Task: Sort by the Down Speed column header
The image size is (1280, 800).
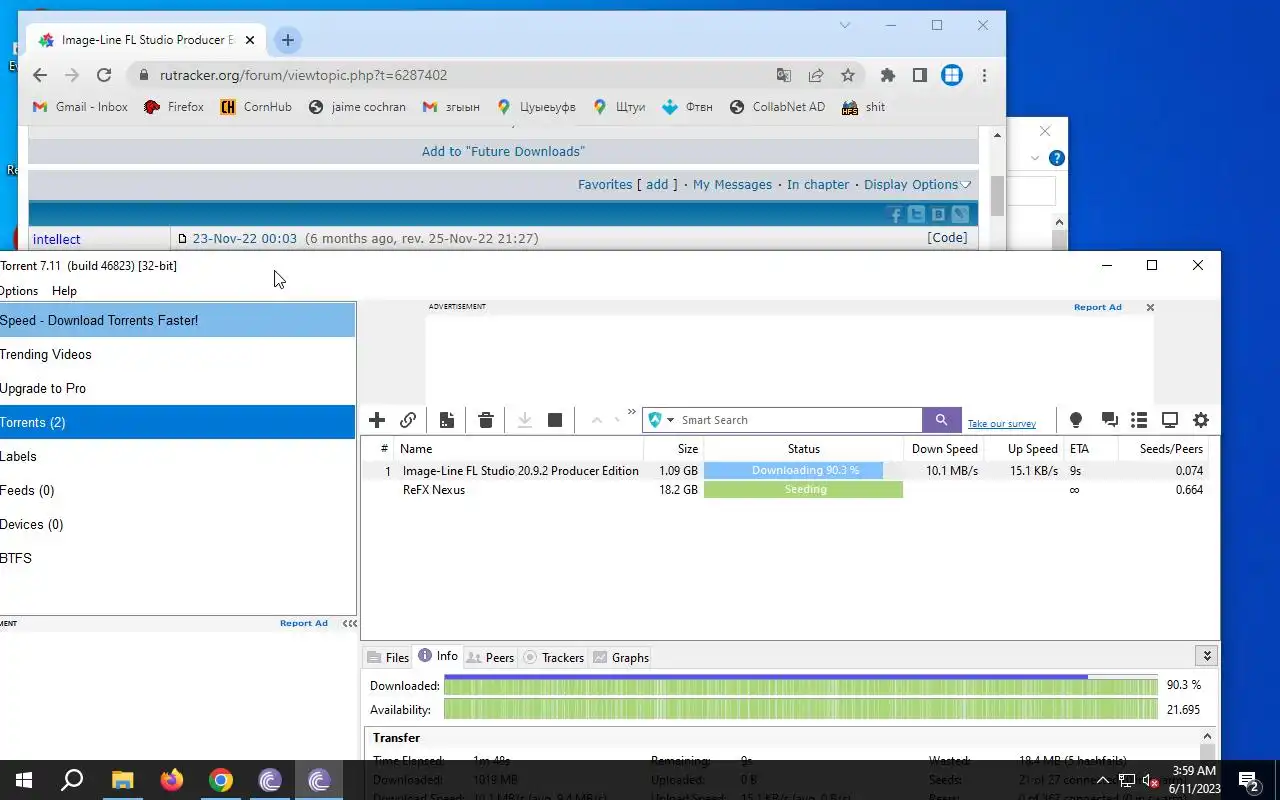Action: (943, 449)
